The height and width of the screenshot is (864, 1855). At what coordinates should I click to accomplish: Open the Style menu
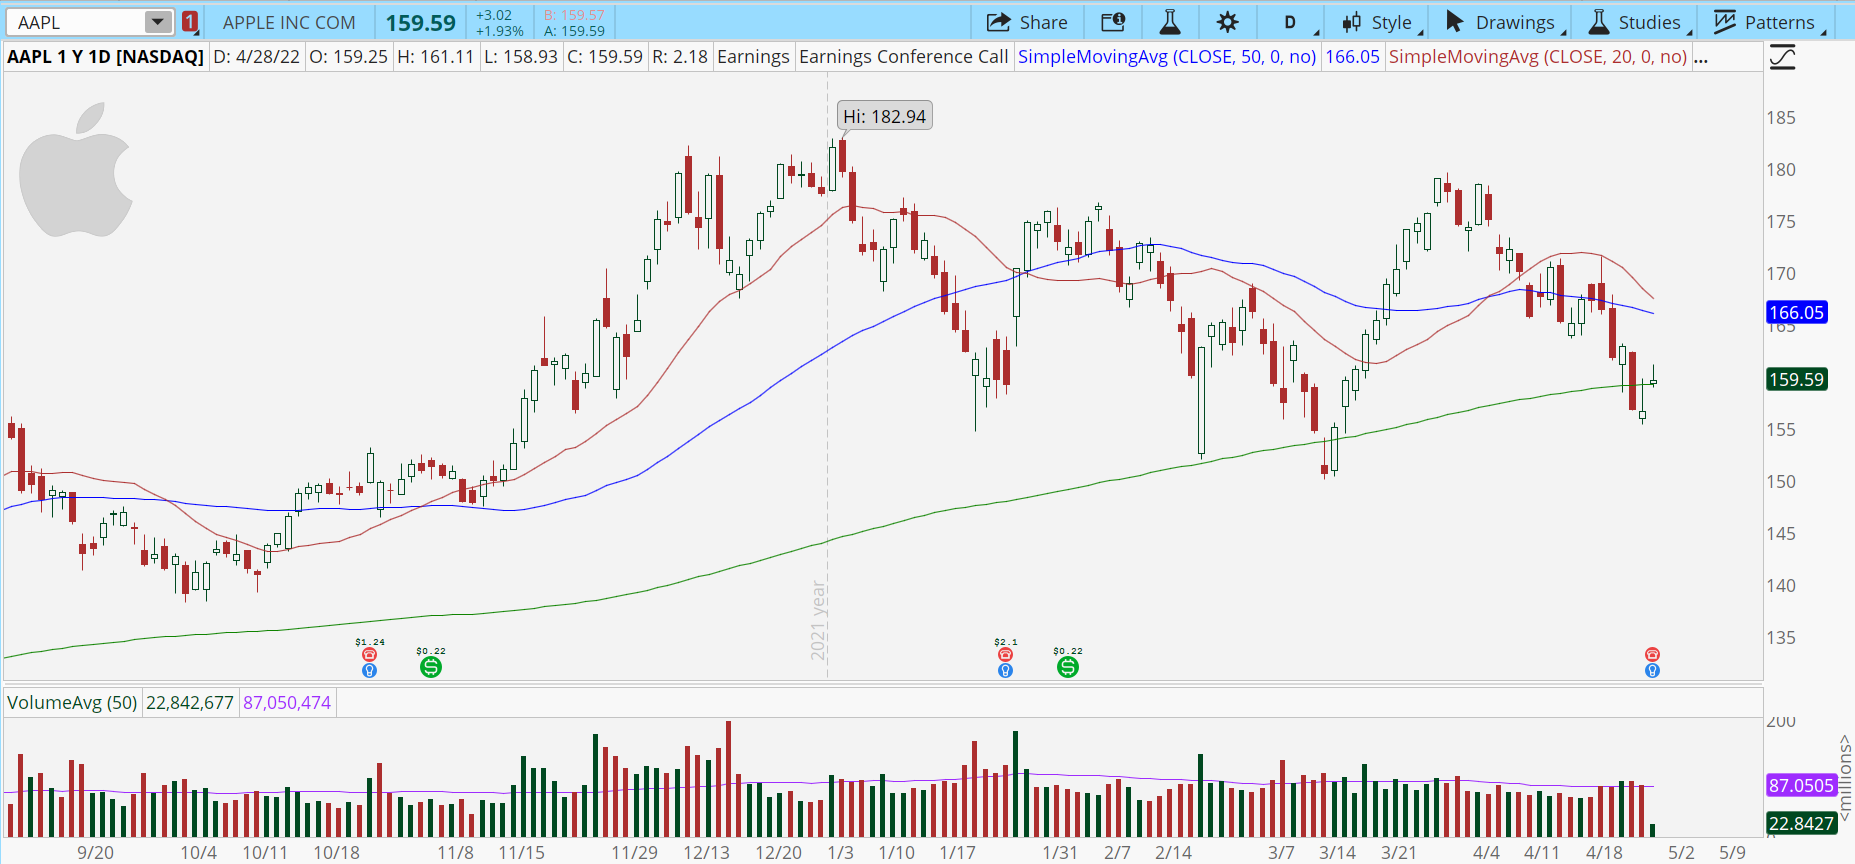point(1382,22)
